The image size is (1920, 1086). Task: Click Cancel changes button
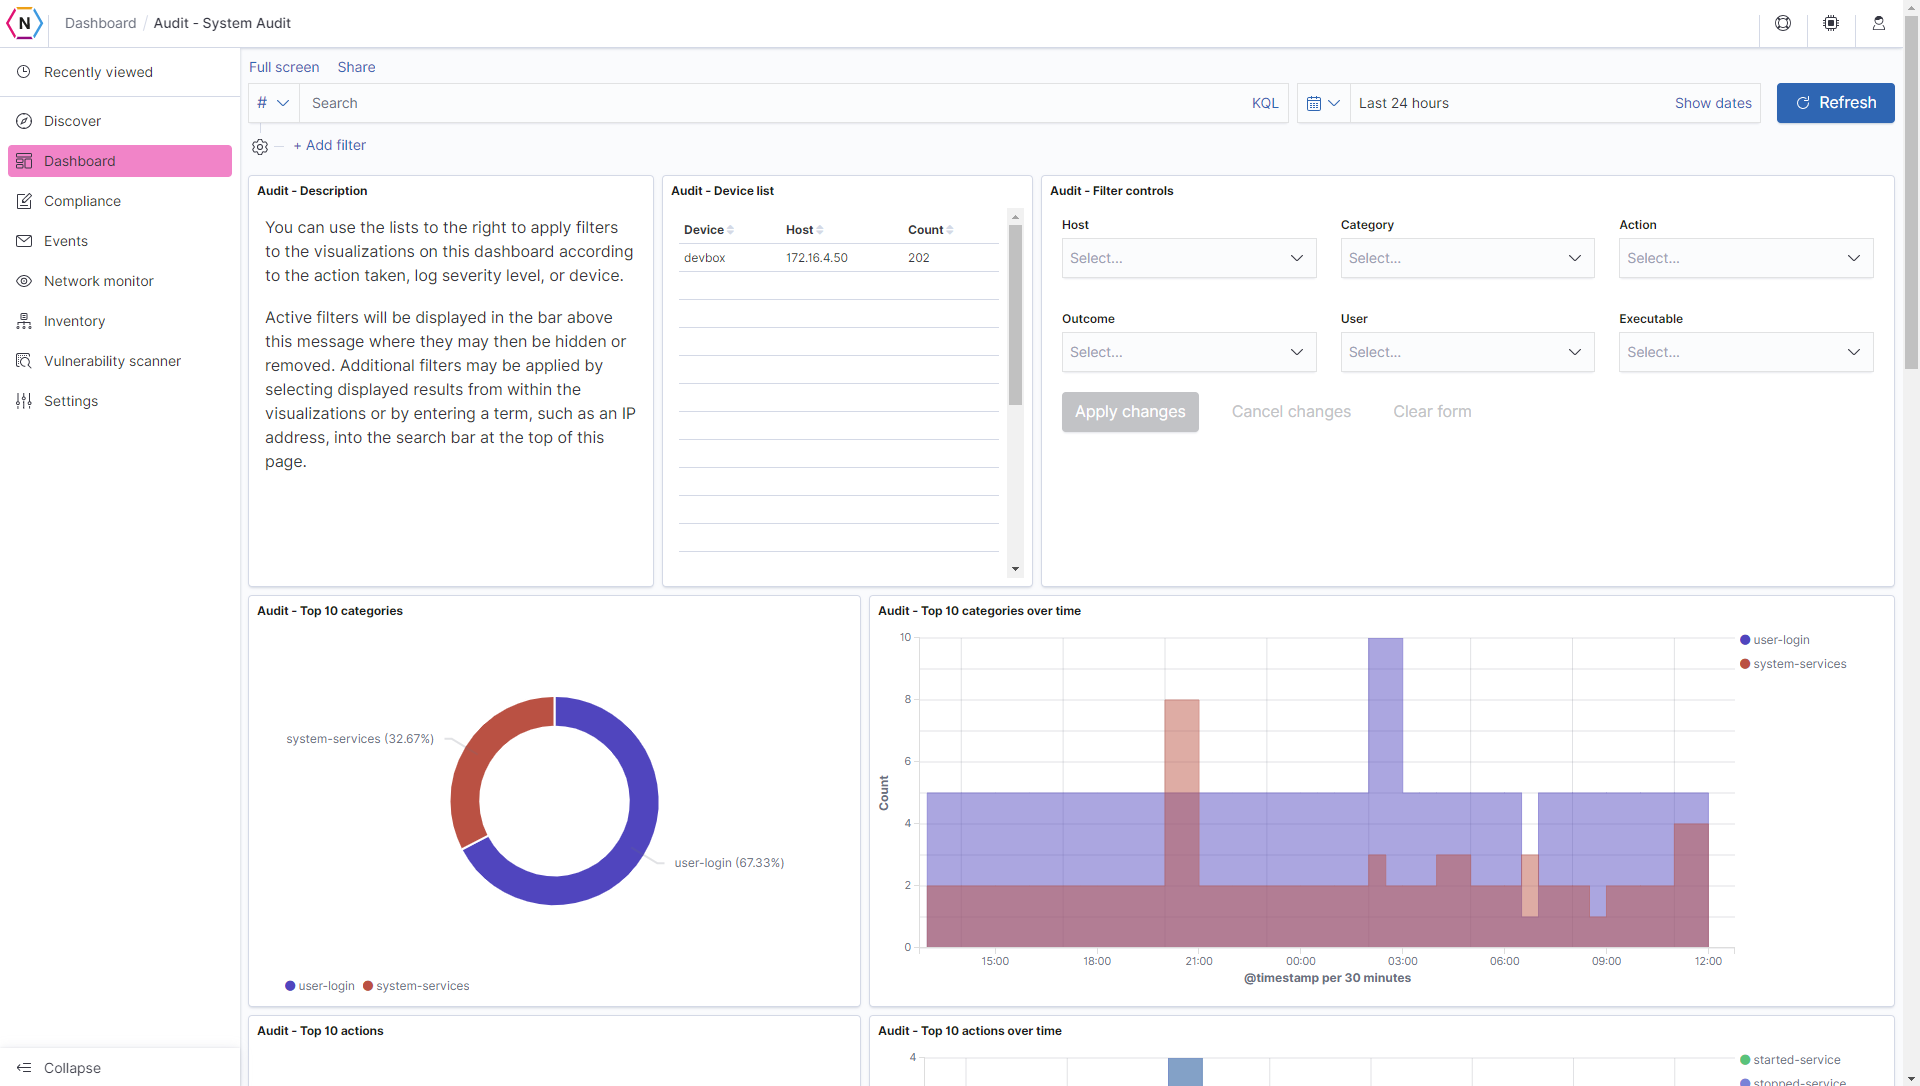click(x=1291, y=412)
